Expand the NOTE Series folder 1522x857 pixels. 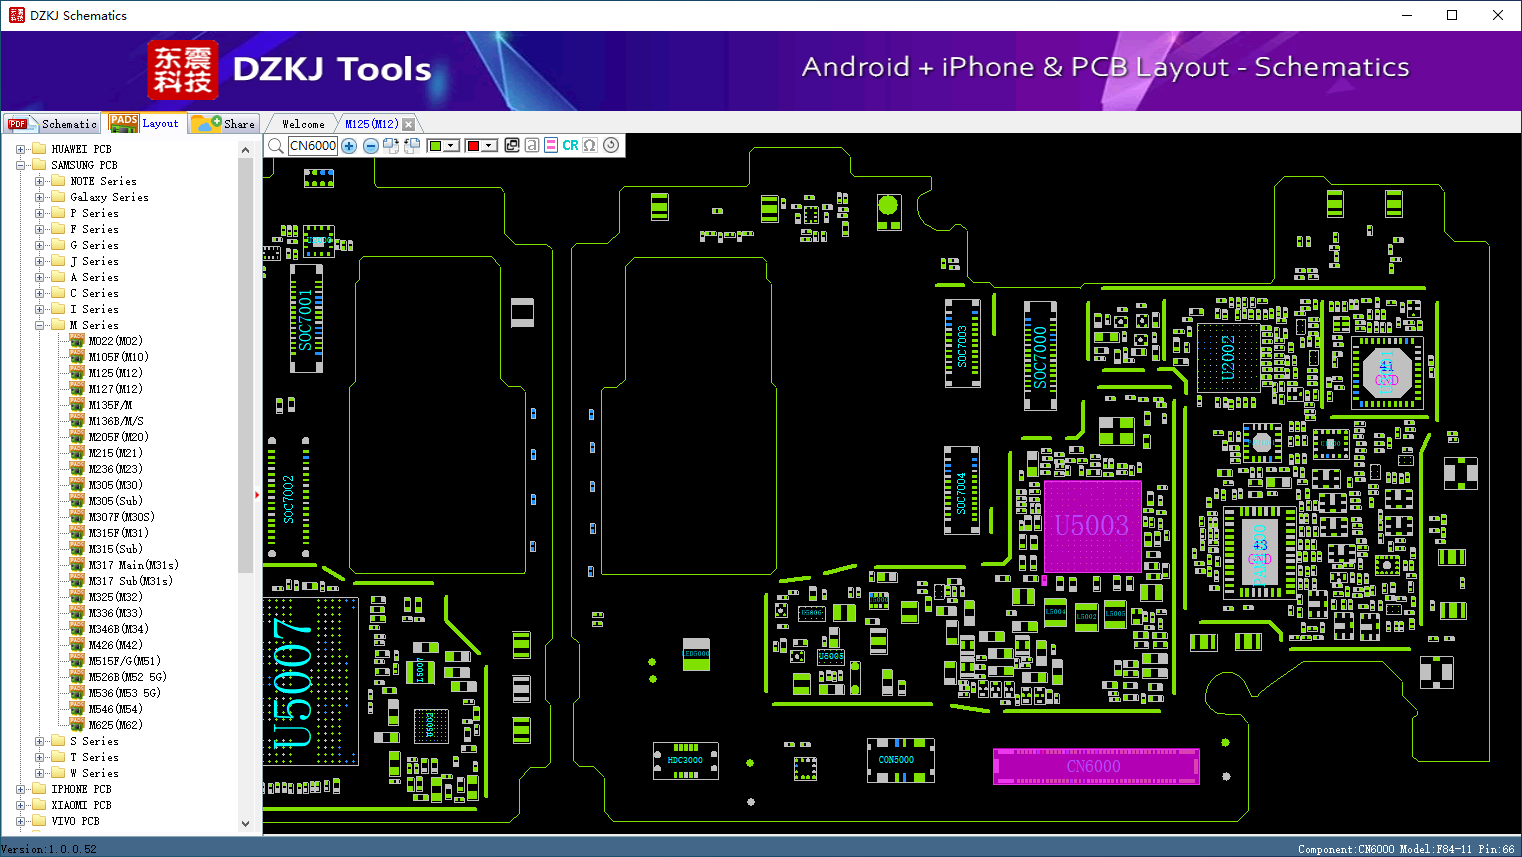point(40,181)
